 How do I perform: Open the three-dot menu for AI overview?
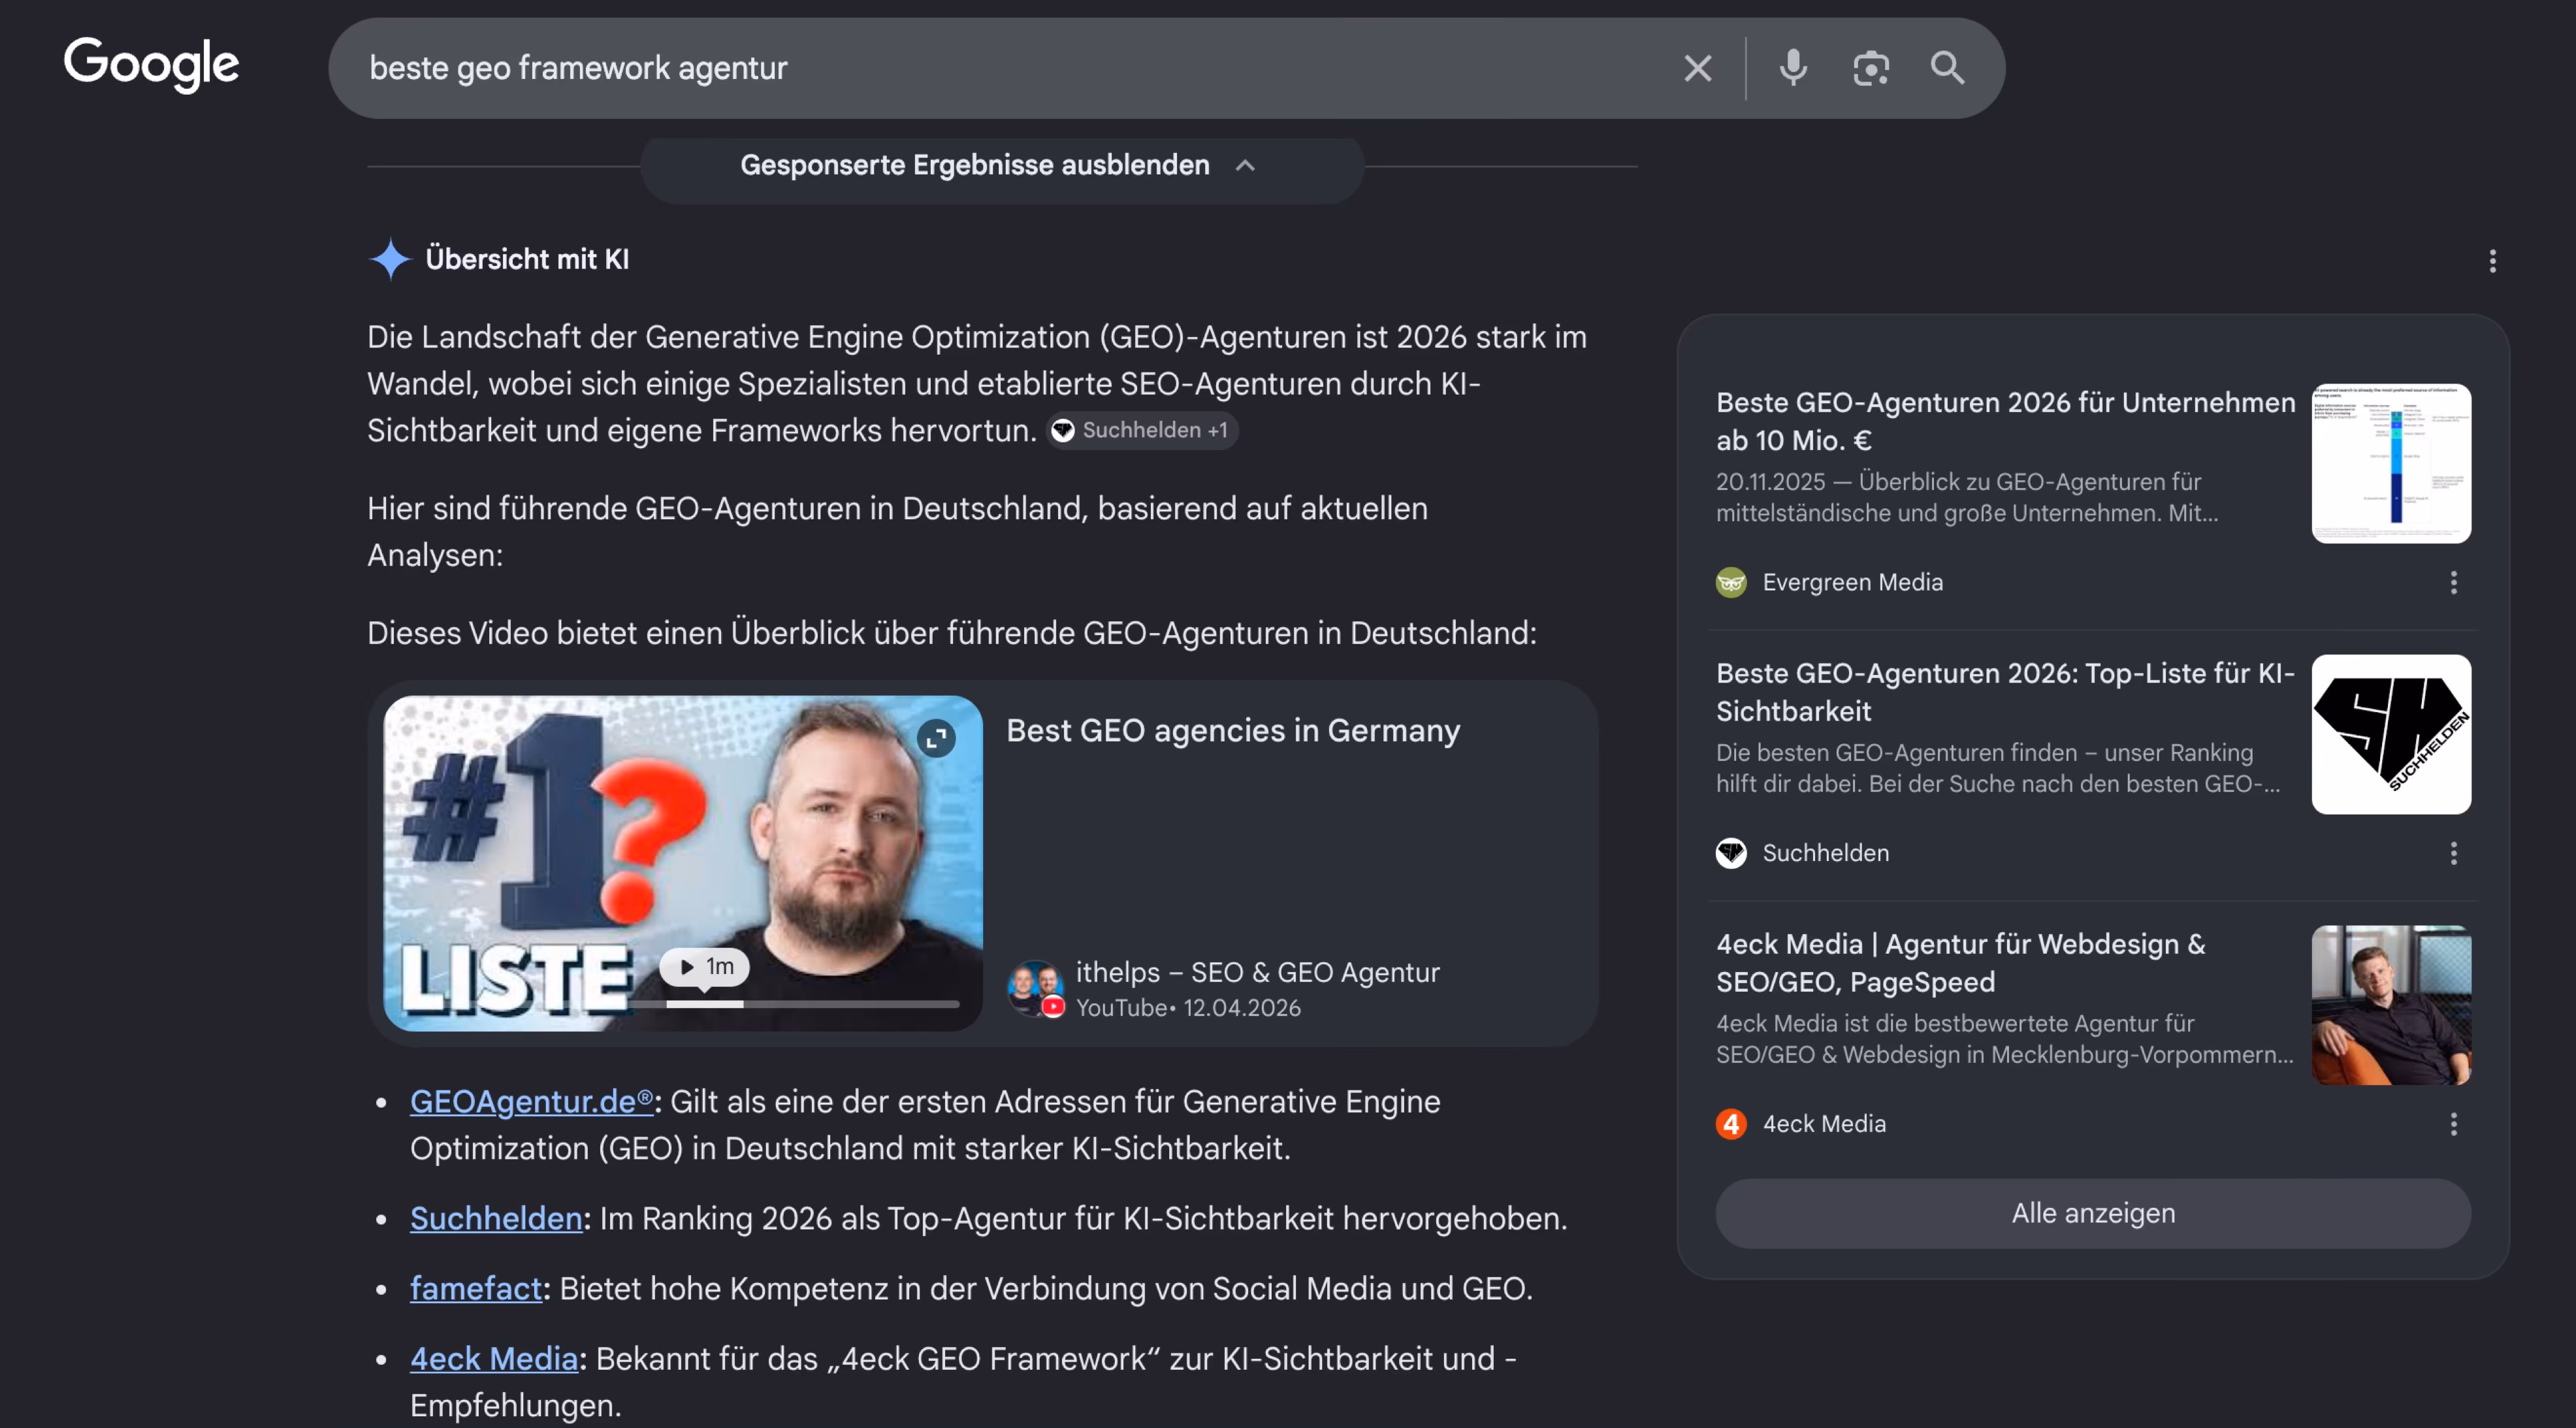tap(2492, 261)
